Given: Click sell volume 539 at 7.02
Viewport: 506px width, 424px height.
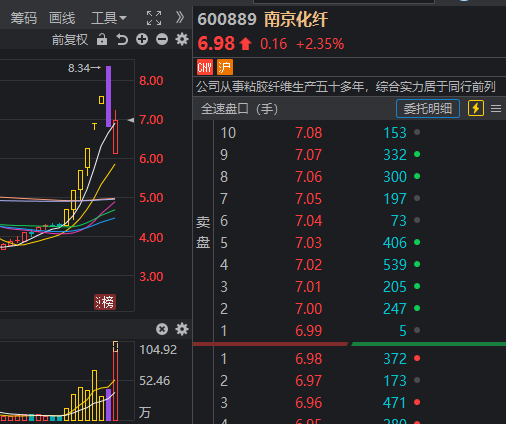Looking at the screenshot, I should [395, 265].
